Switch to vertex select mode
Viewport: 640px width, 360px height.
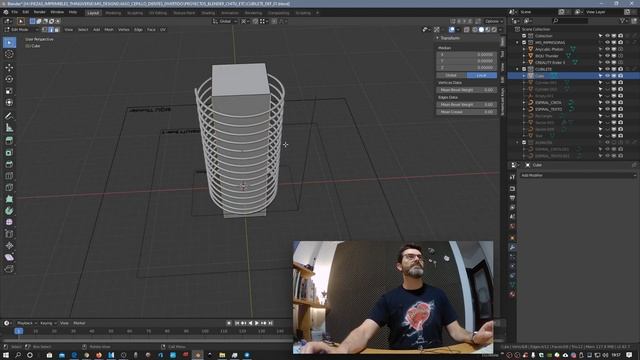(x=44, y=29)
